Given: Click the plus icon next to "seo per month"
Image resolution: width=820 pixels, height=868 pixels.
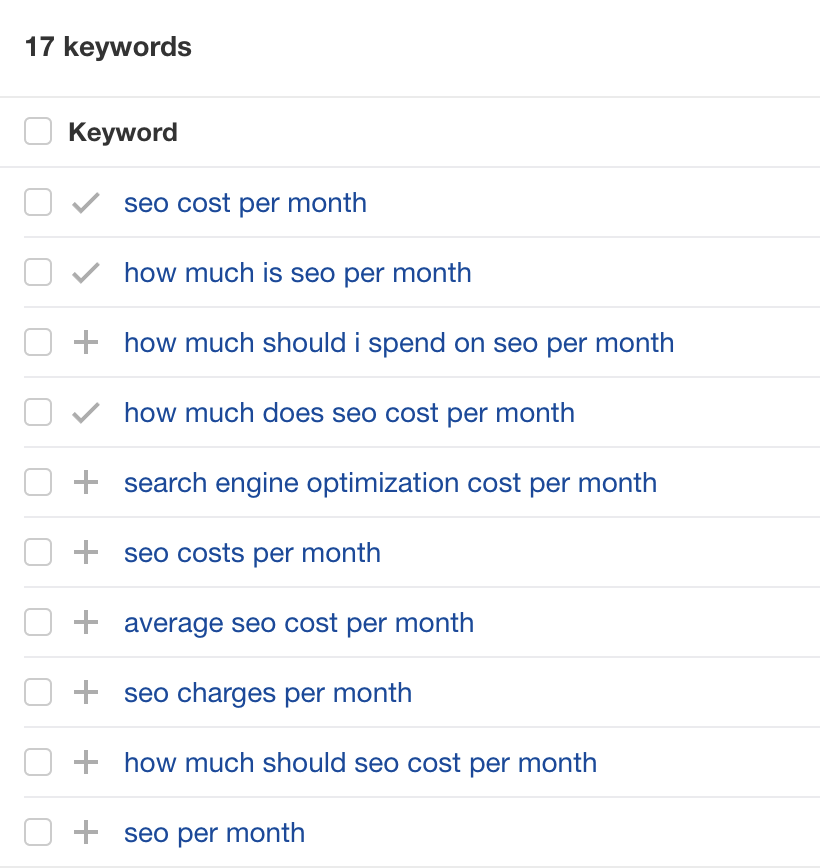Looking at the screenshot, I should tap(86, 832).
